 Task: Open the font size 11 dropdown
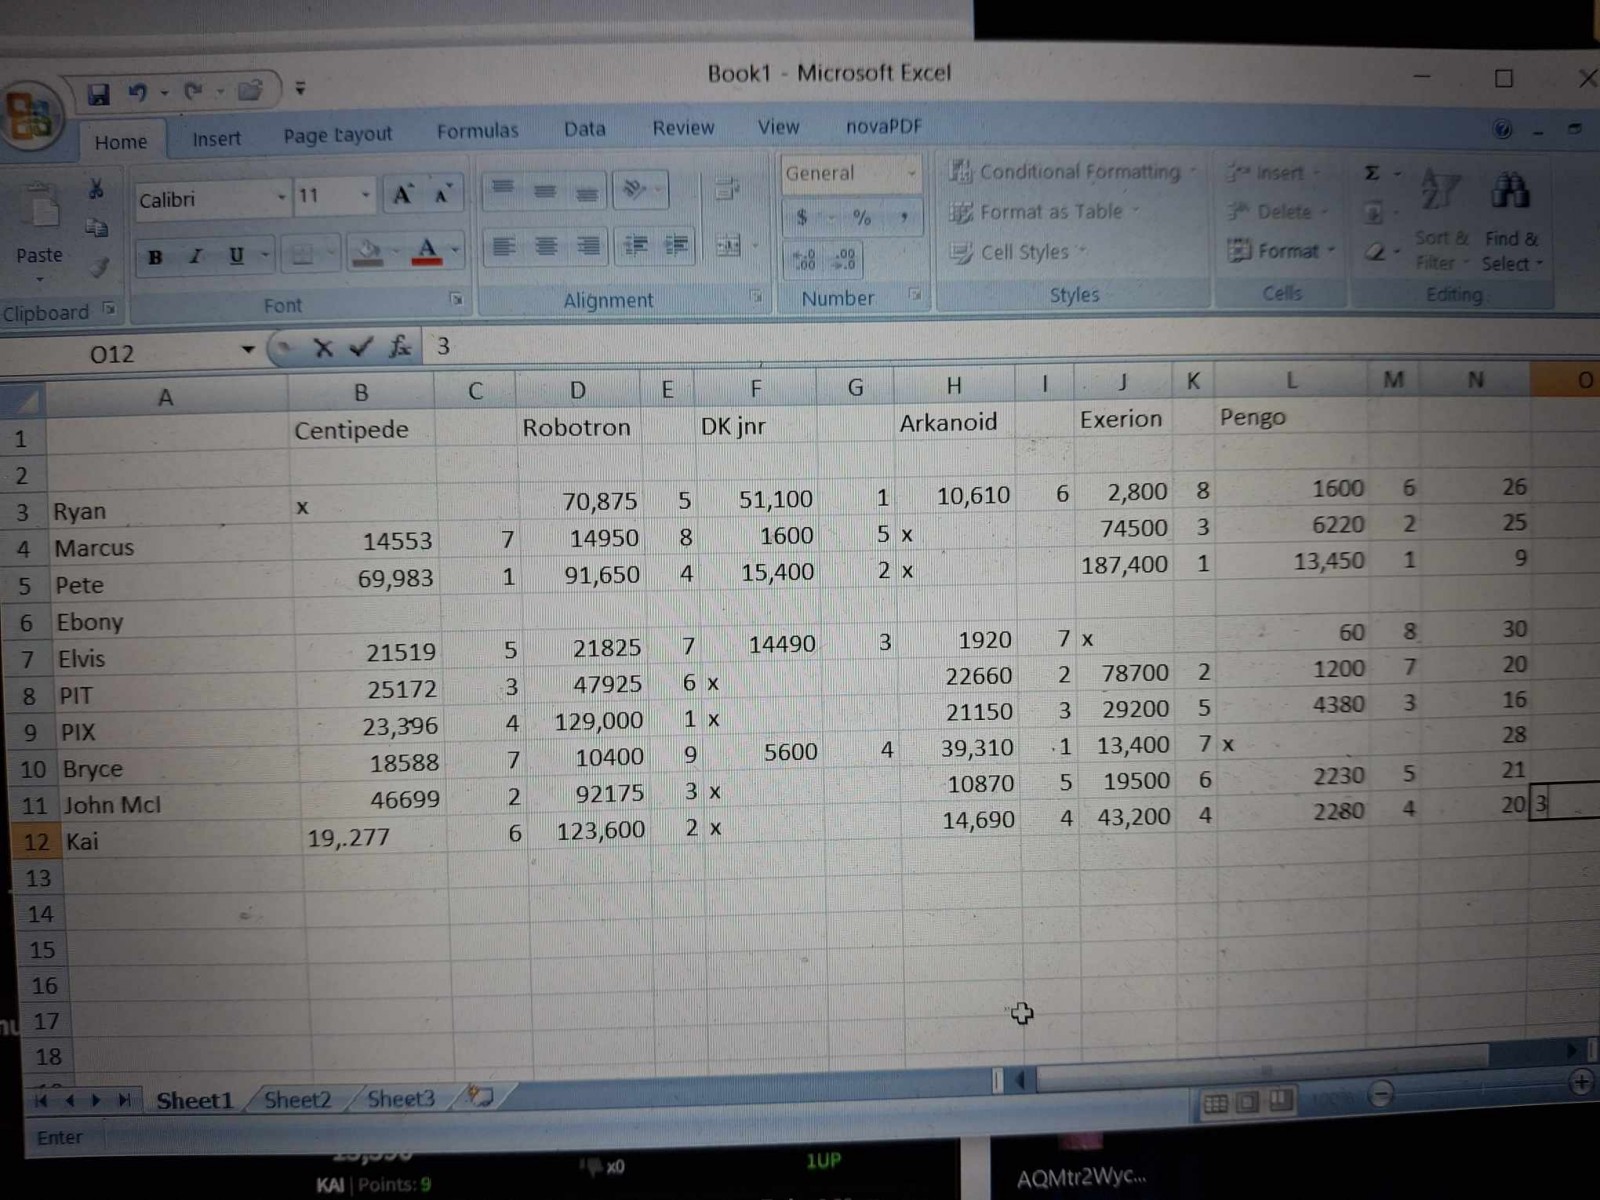[x=366, y=196]
